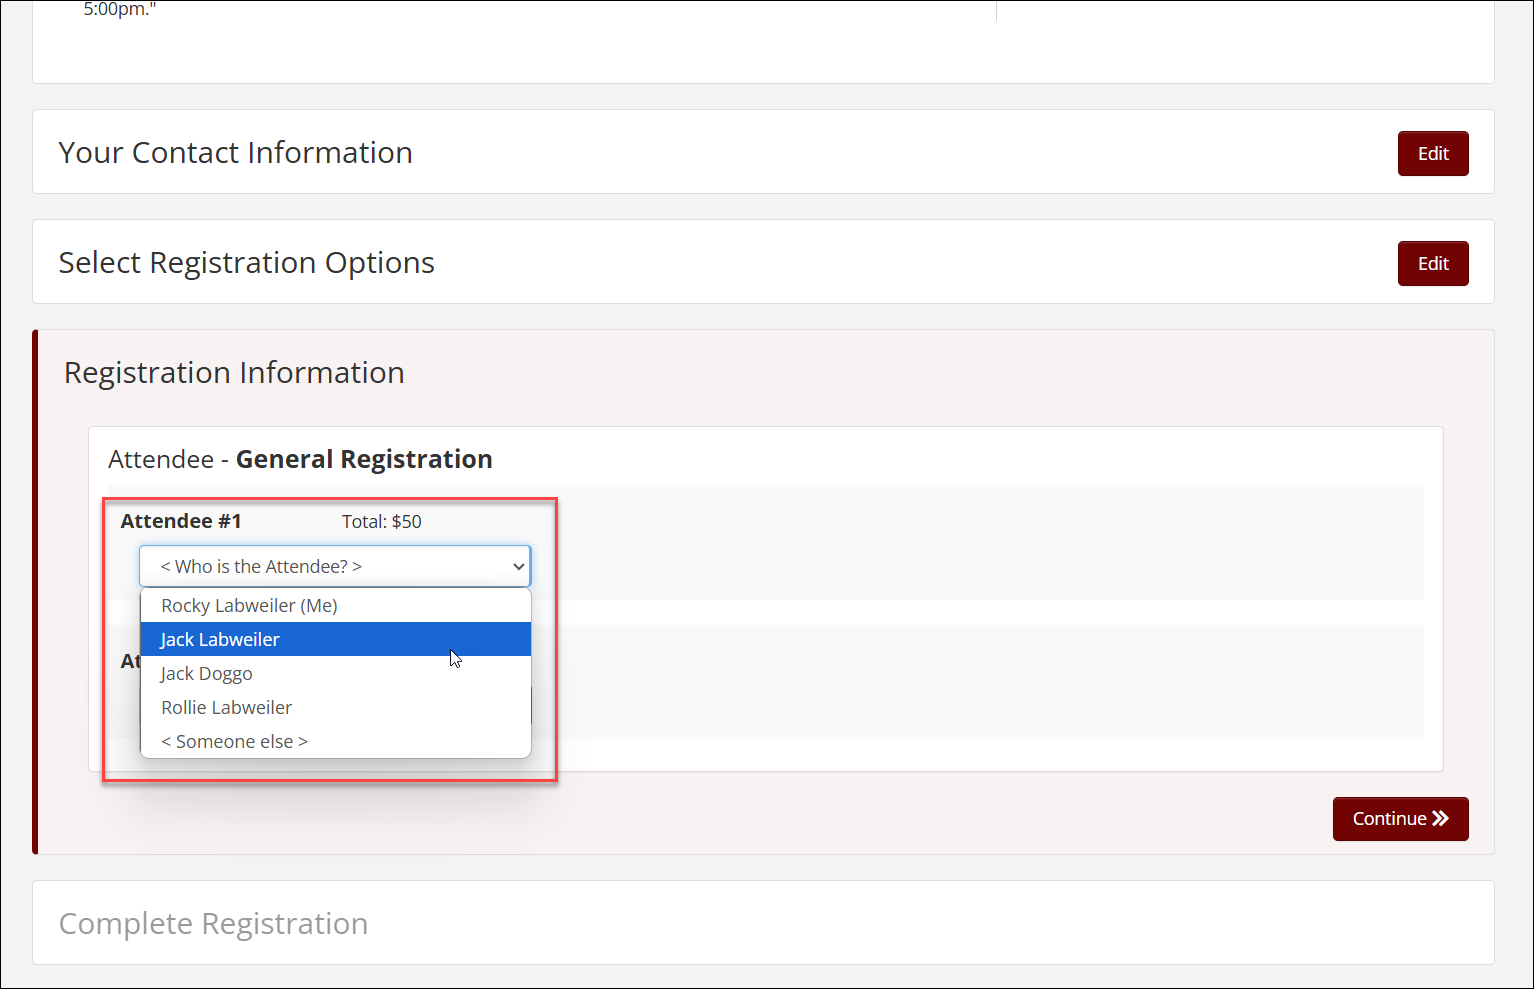Choose 'Rocky Labweiler (Me)' from the list
The width and height of the screenshot is (1534, 989).
coord(249,606)
